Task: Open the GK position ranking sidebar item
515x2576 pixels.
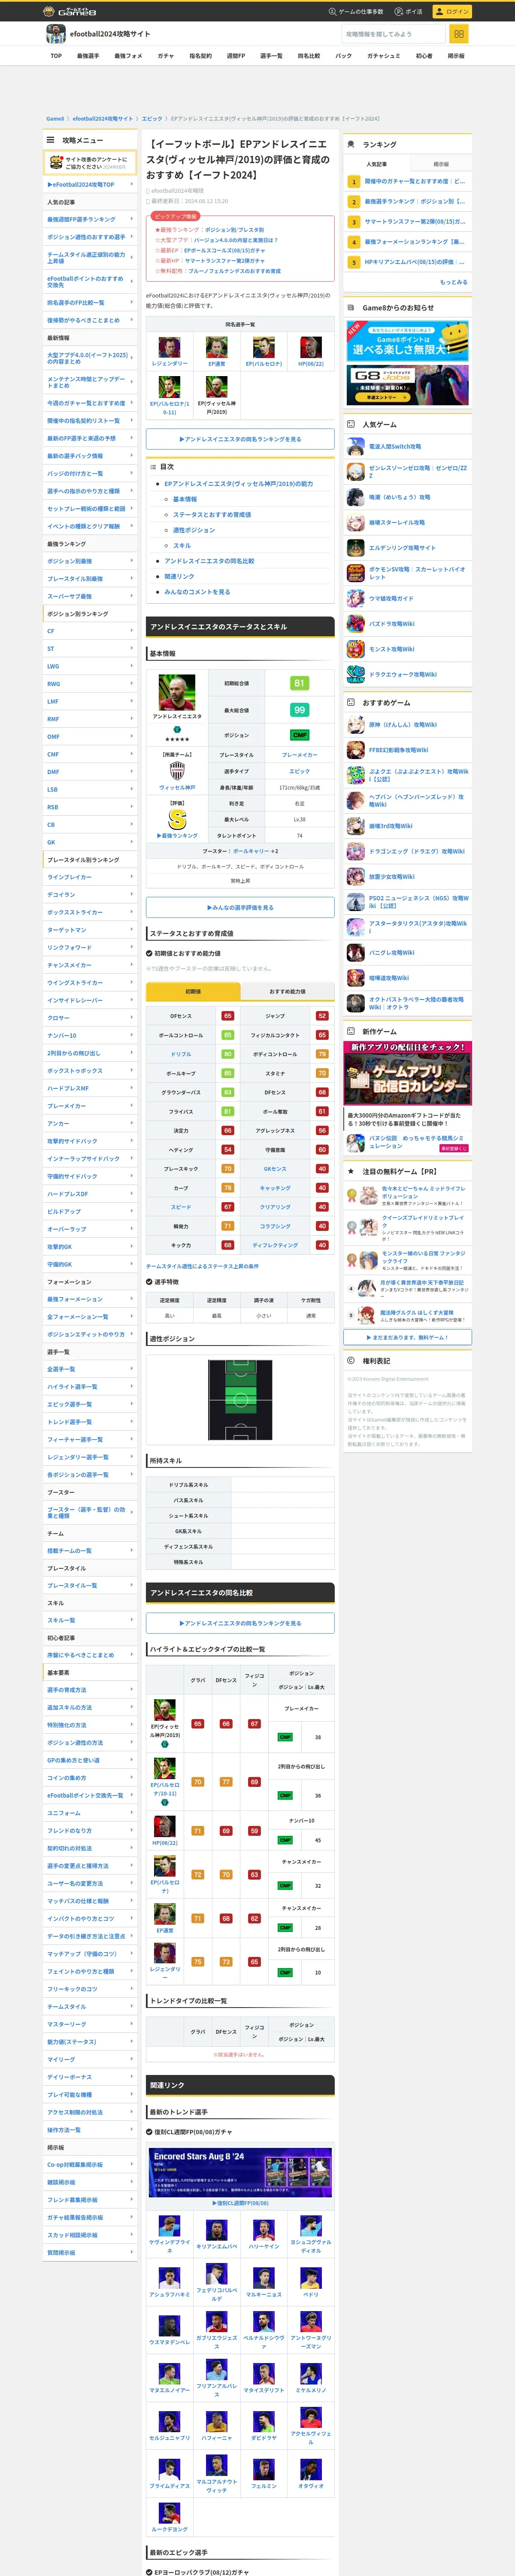Action: (x=90, y=842)
